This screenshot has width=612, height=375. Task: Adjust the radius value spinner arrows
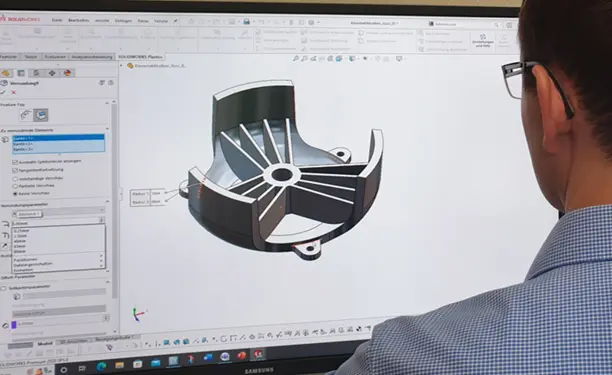tap(101, 221)
